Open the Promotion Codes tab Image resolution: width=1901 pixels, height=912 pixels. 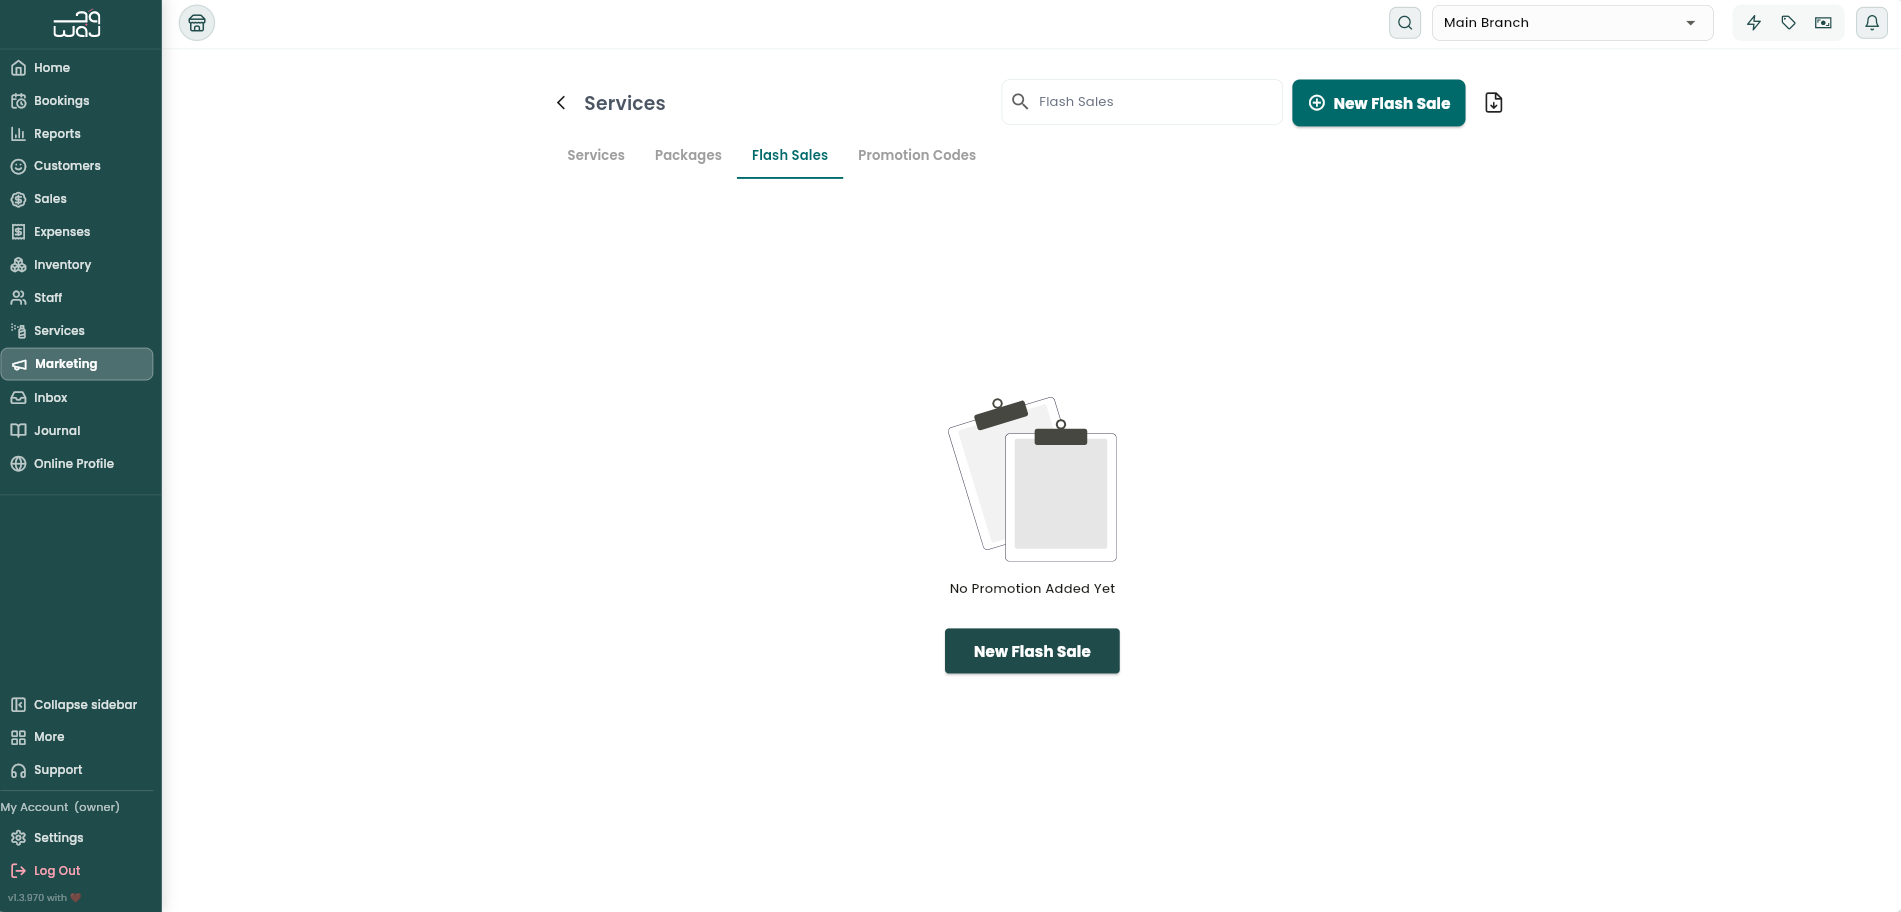(x=917, y=155)
